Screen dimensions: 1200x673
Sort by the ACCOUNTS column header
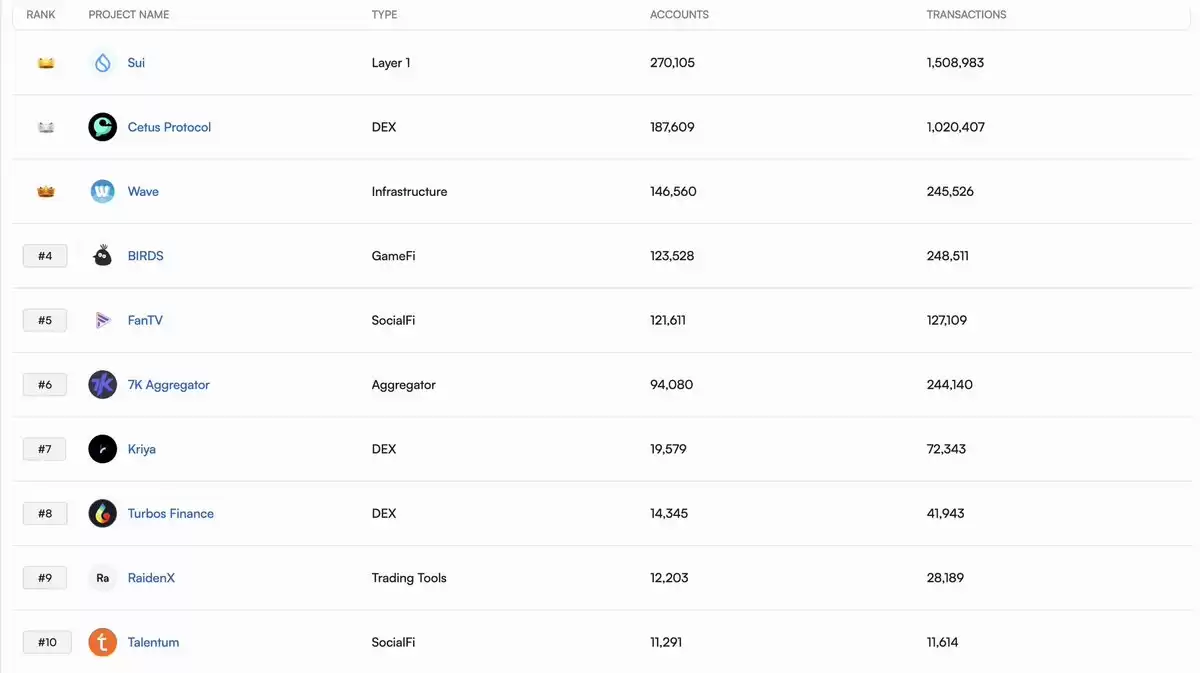click(x=679, y=15)
